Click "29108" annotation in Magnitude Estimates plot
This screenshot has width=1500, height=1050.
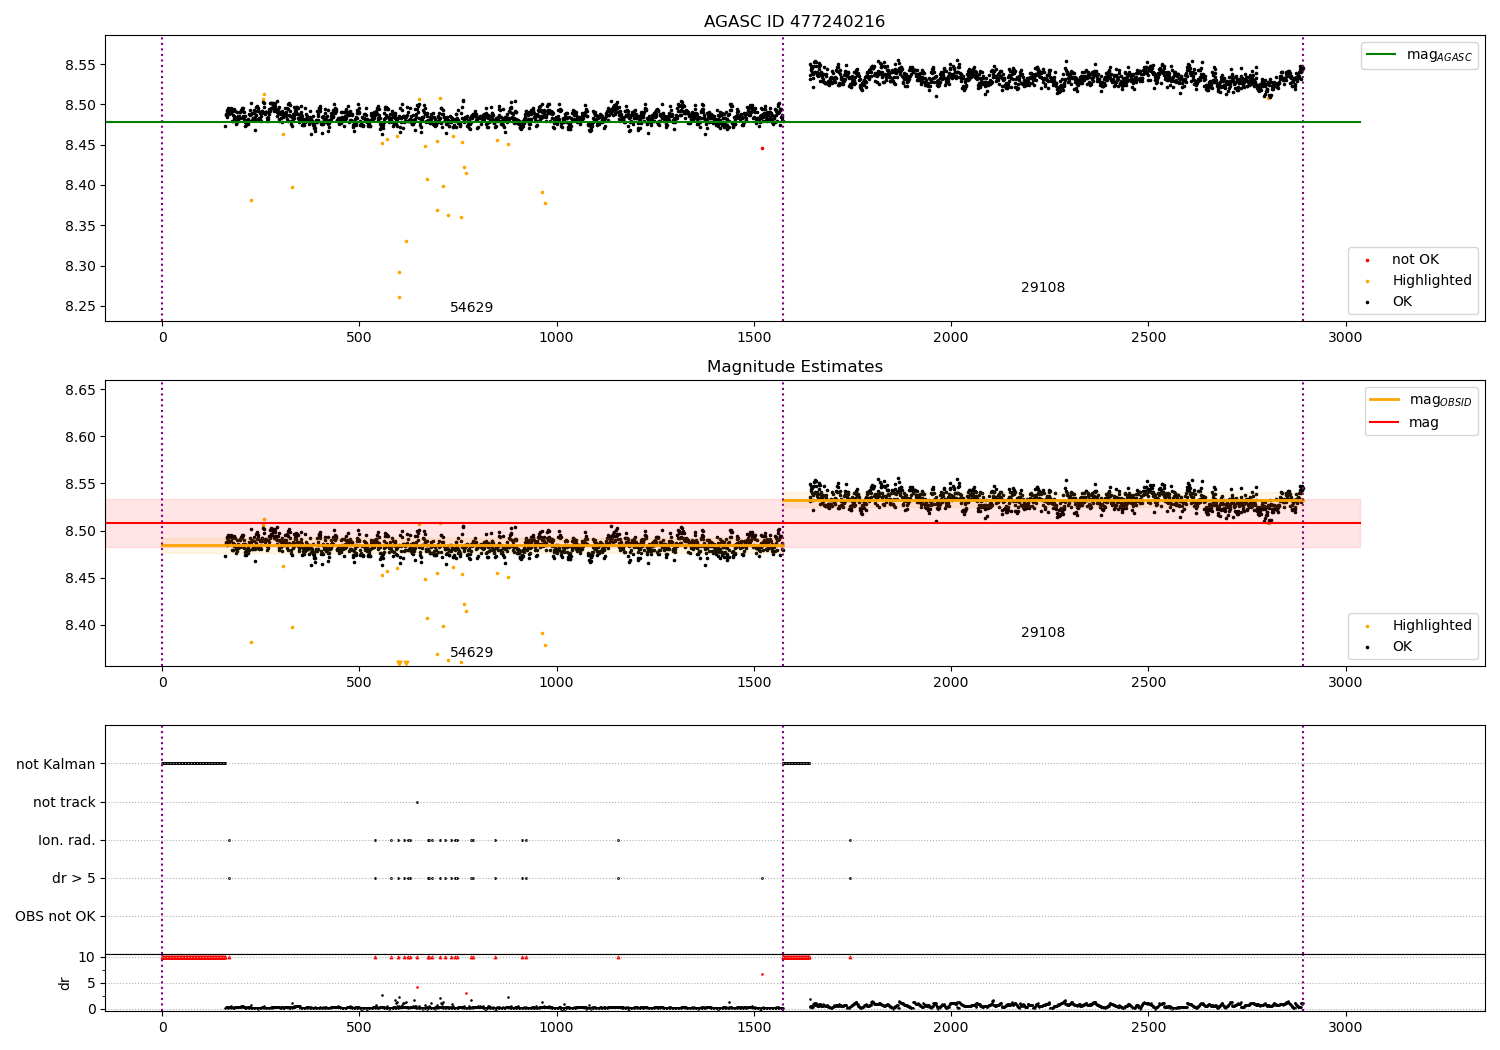(x=1043, y=633)
